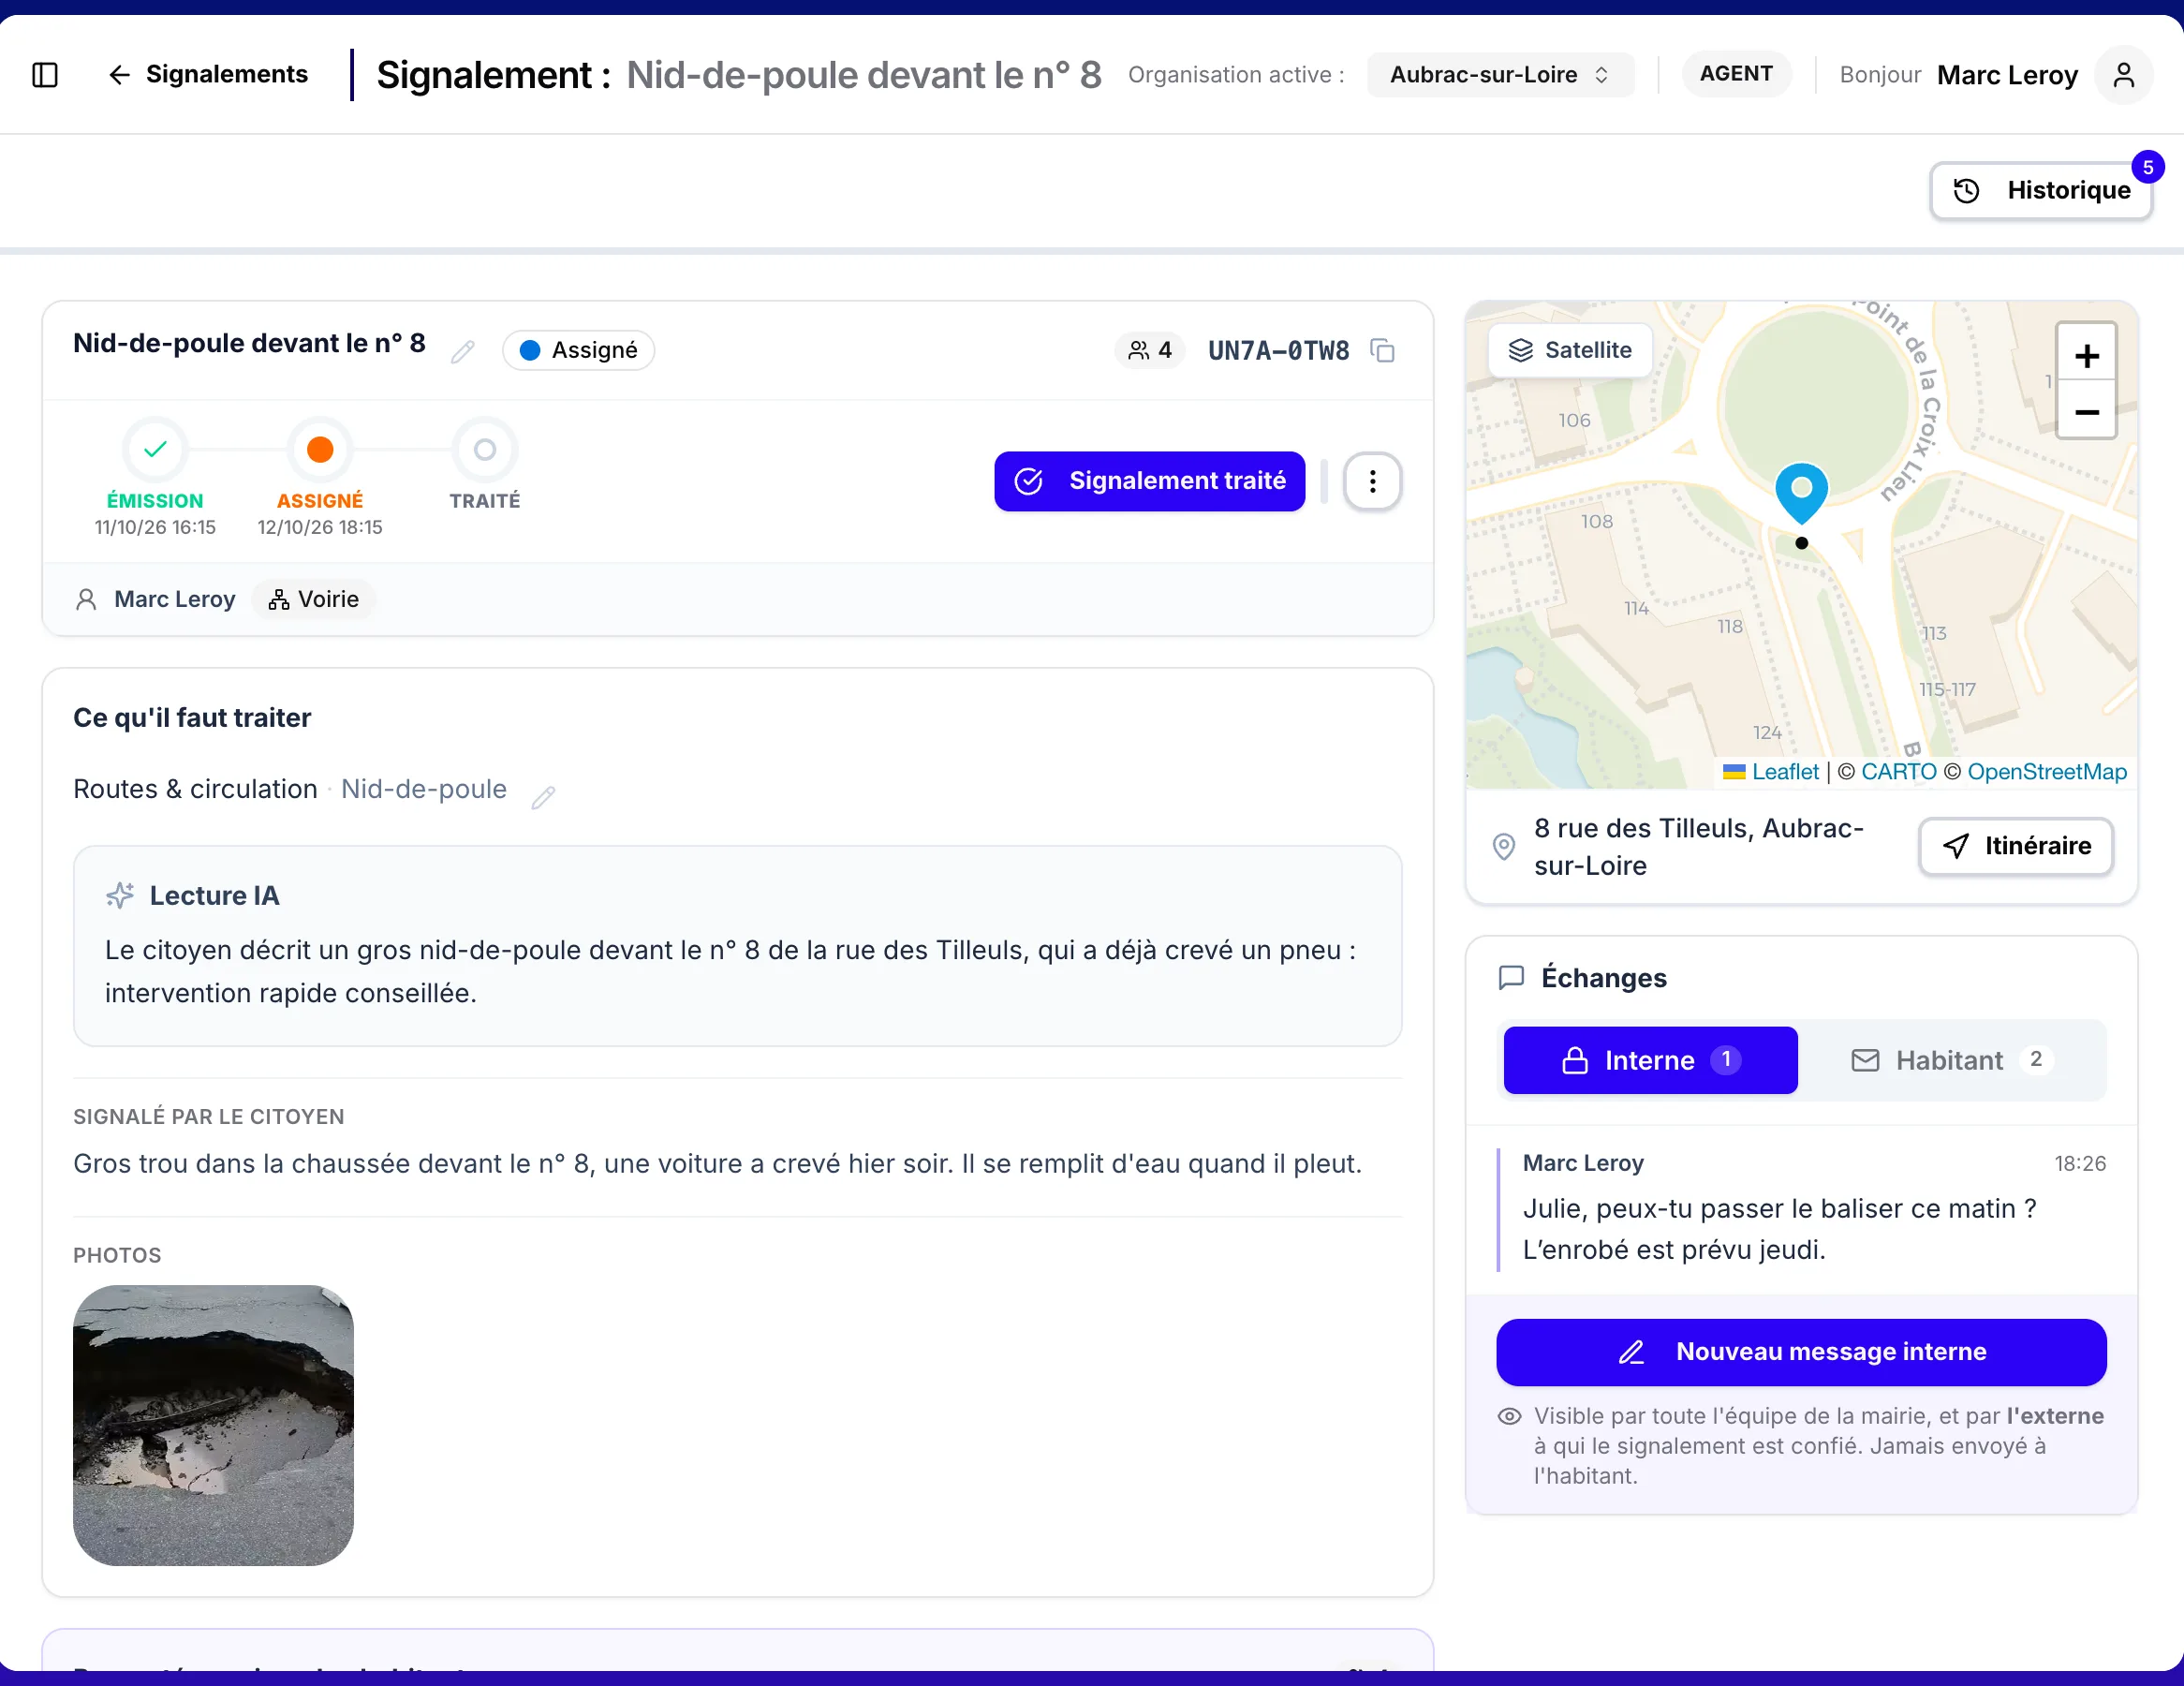Mark as Signalement traité
This screenshot has height=1686, width=2184.
[1150, 481]
